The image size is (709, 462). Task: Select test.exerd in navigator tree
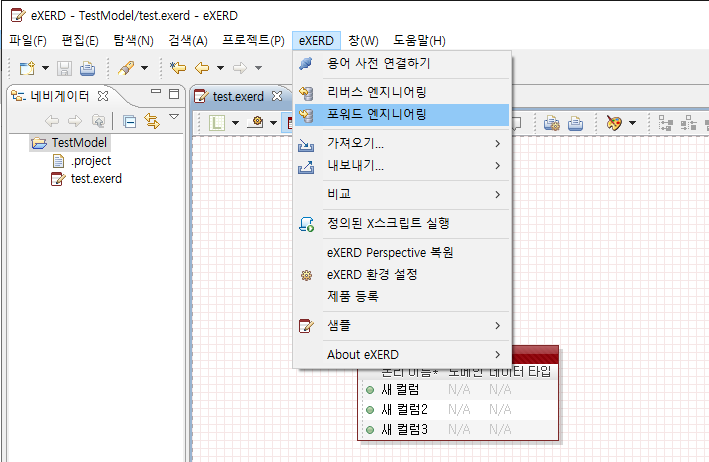[86, 179]
